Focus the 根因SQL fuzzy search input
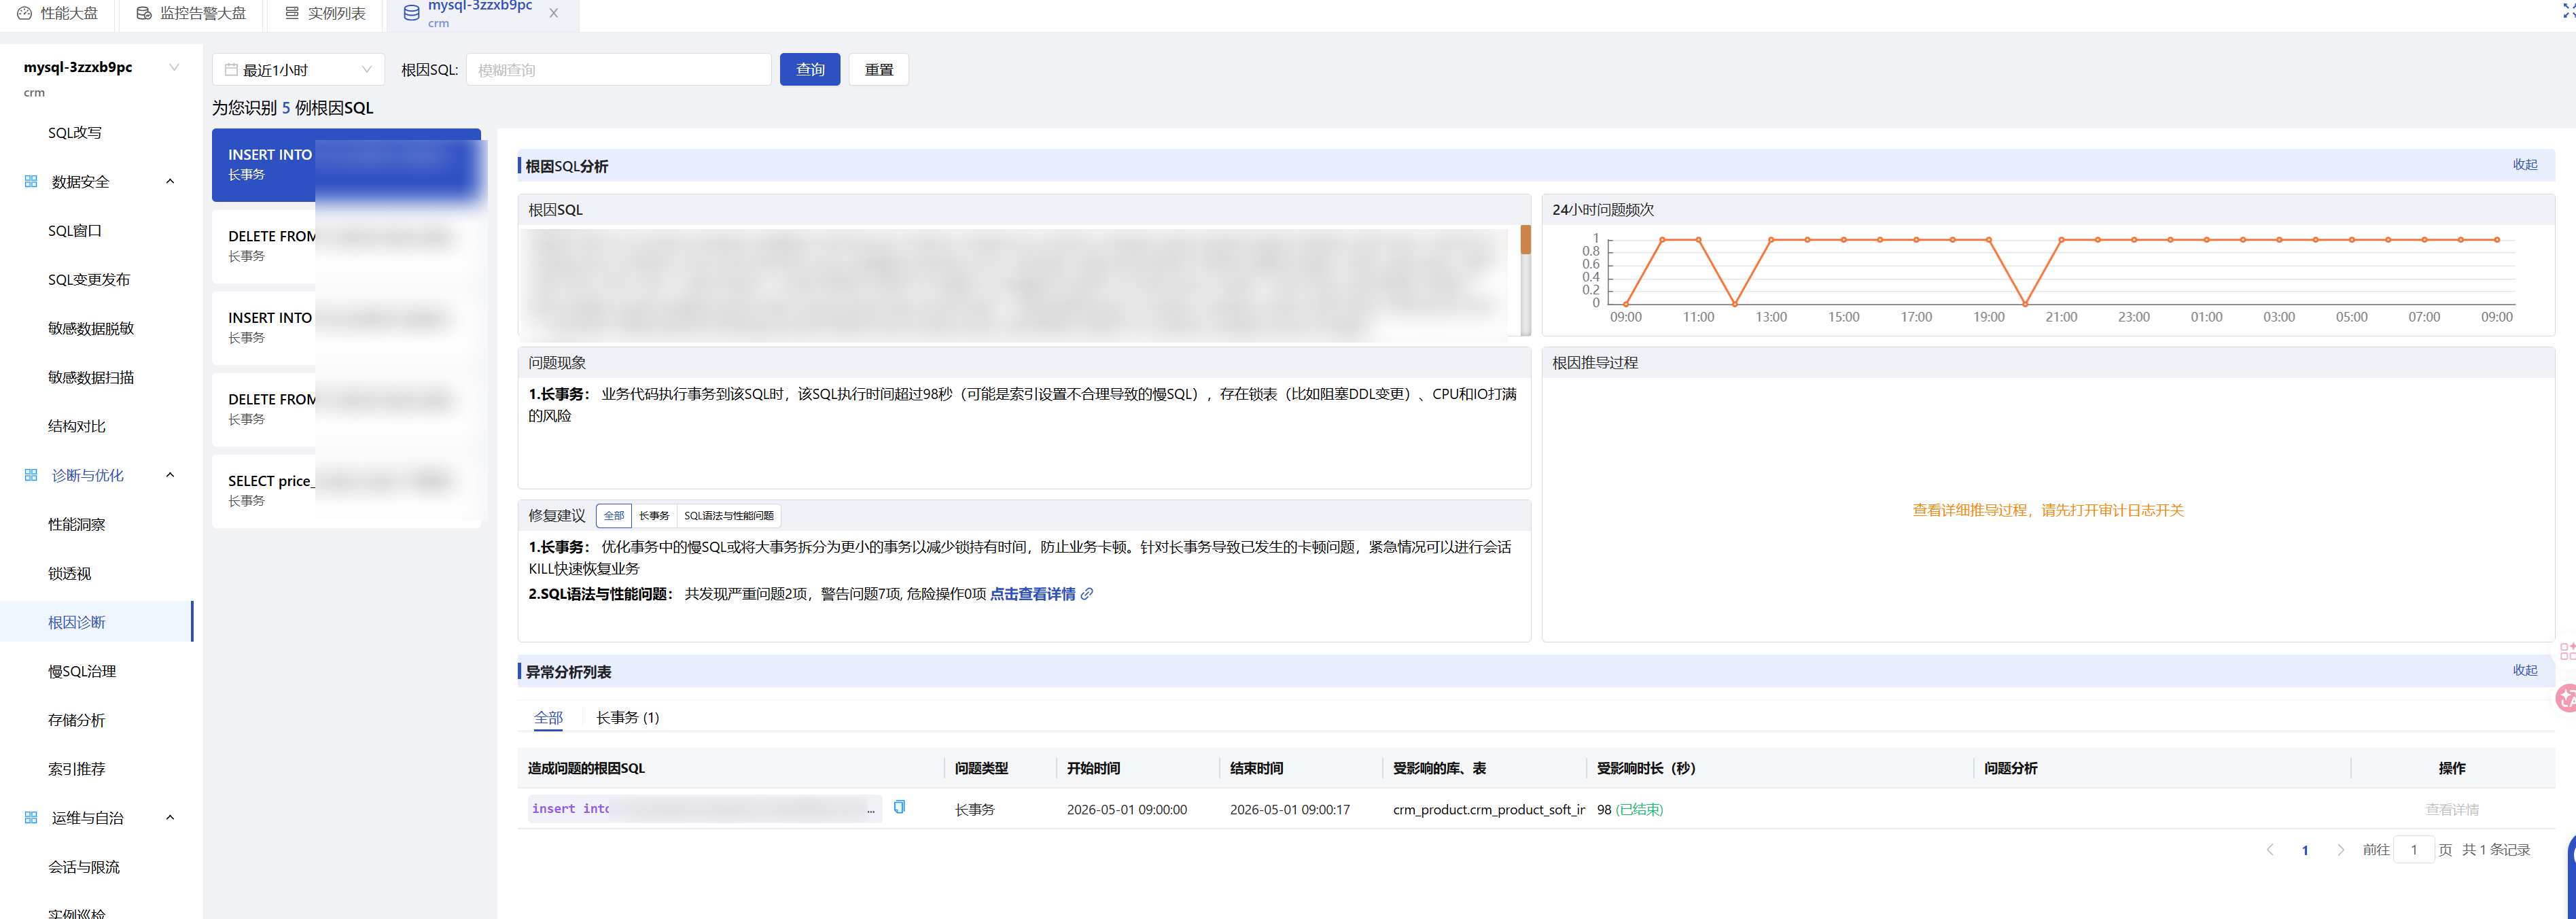Viewport: 2576px width, 919px height. [618, 70]
